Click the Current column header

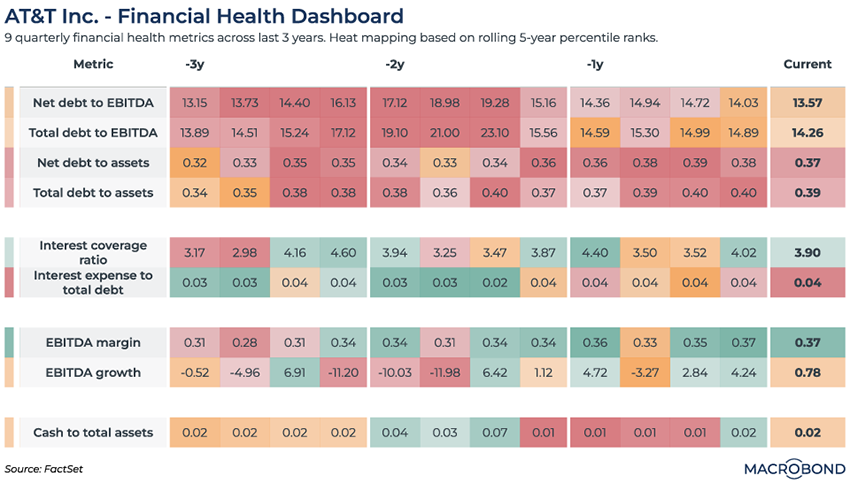pyautogui.click(x=807, y=64)
